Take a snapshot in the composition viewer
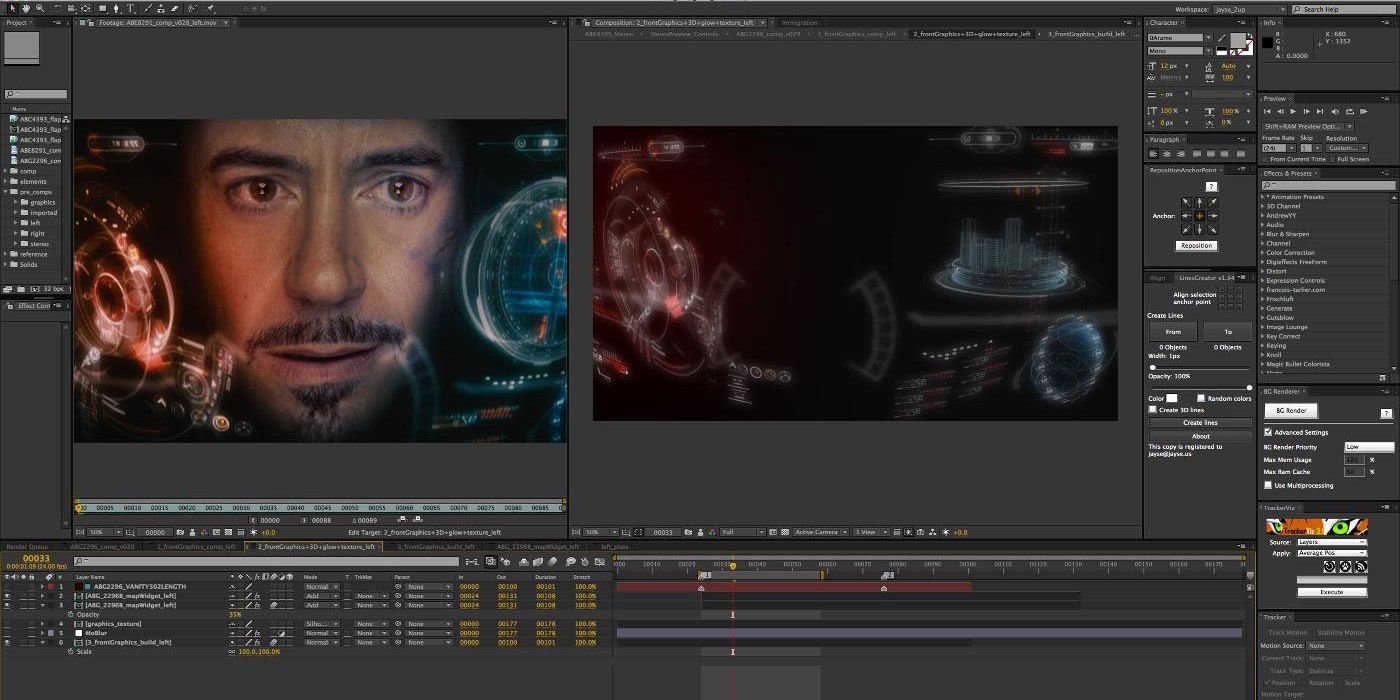 (x=686, y=532)
